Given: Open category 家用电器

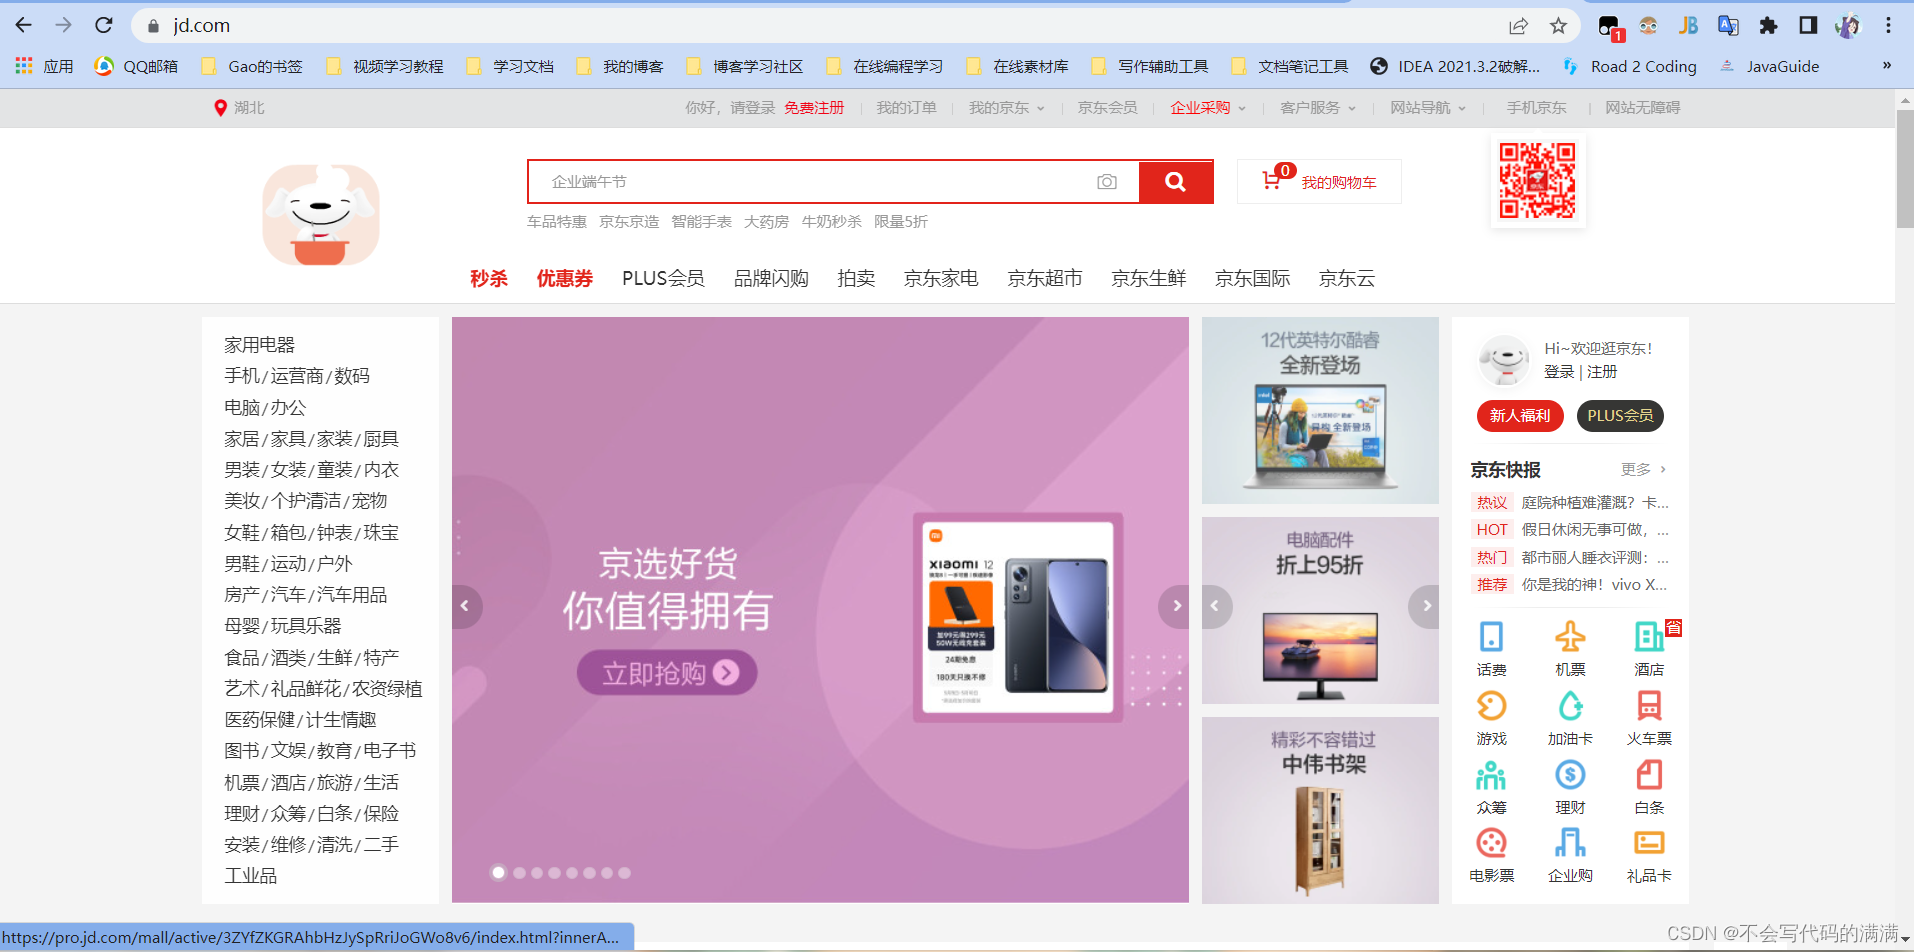Looking at the screenshot, I should pos(260,345).
